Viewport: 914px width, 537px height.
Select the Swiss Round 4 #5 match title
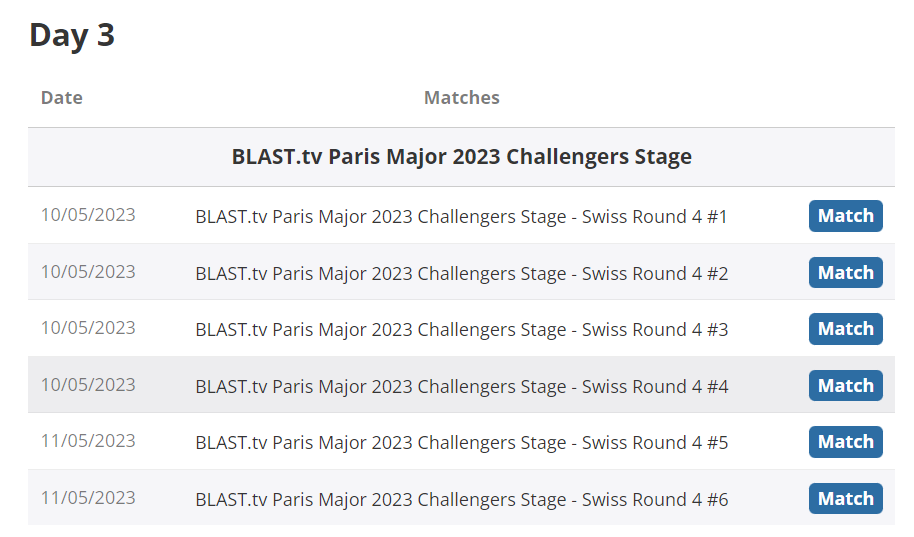tap(462, 443)
